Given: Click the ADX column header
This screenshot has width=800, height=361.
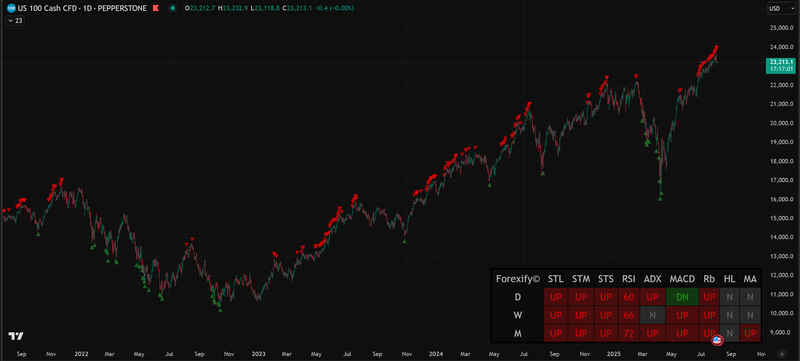Looking at the screenshot, I should (653, 279).
